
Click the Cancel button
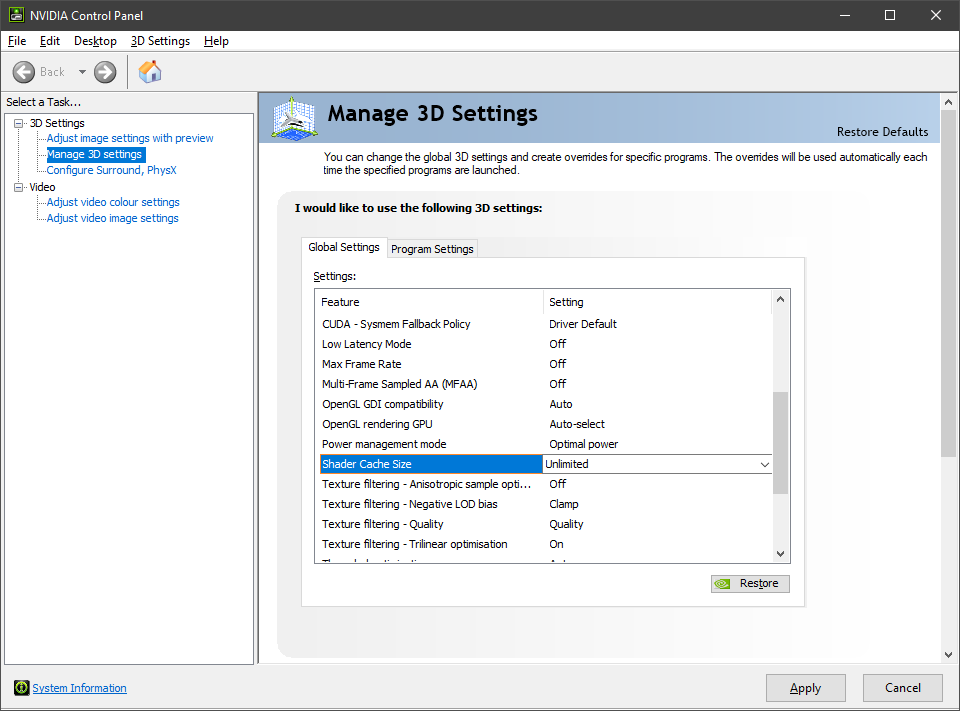902,688
